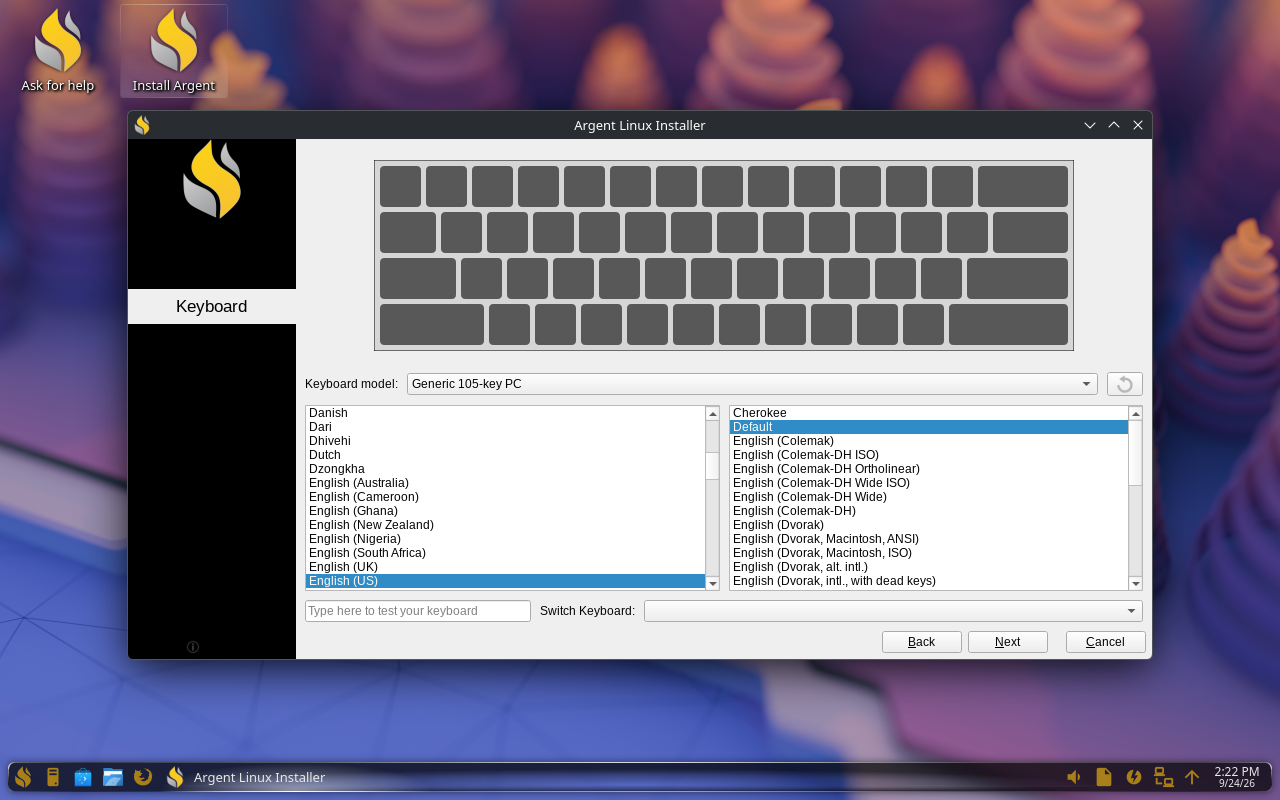The width and height of the screenshot is (1280, 800).
Task: Click the variant list scrollbar thumb
Action: [1135, 453]
